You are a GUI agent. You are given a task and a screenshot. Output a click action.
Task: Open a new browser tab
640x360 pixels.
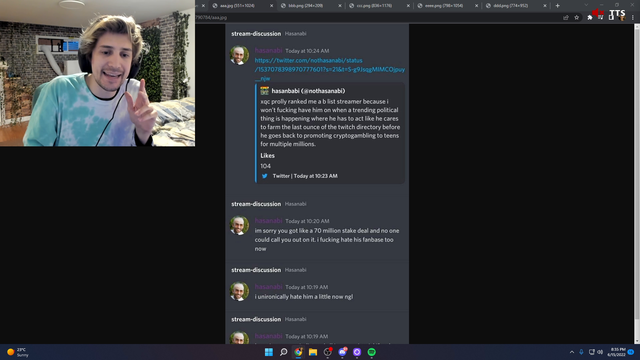tap(558, 6)
